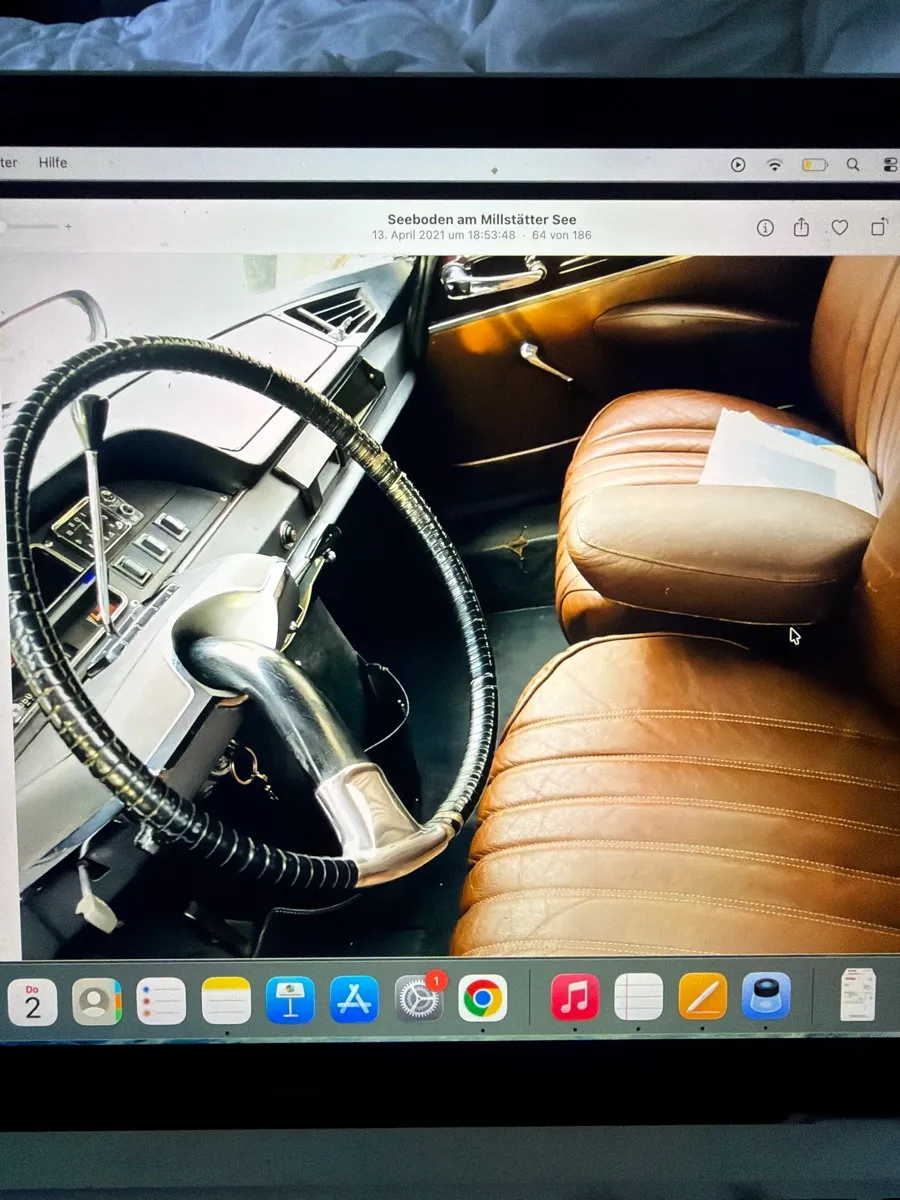Image resolution: width=900 pixels, height=1200 pixels.
Task: Switch to Google Chrome in the Dock
Action: tap(483, 999)
